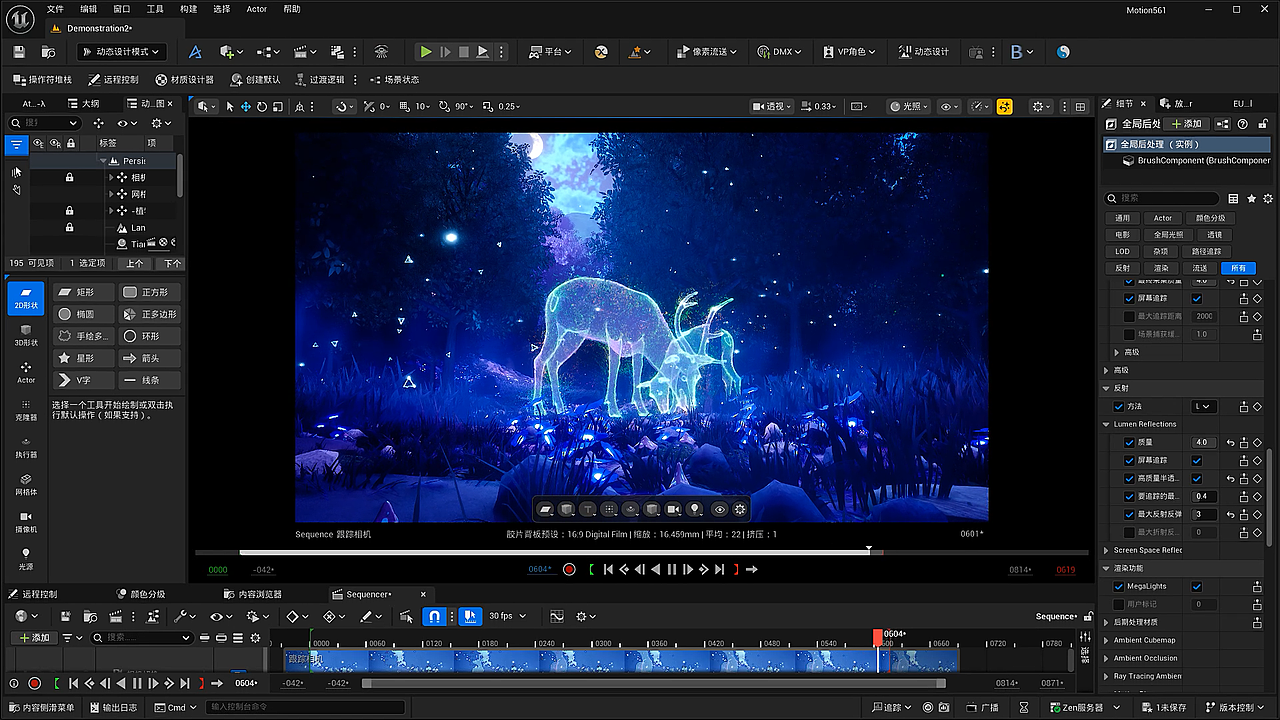This screenshot has width=1280, height=720.
Task: Expand the Ambient Occlusion section
Action: pos(1107,658)
